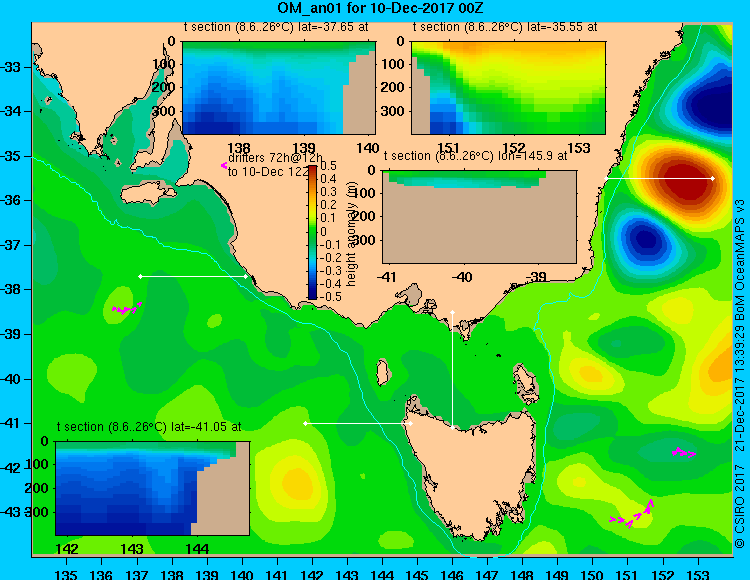Click the 't section (8.6..26°C) lat=-35.55 at' label
The height and width of the screenshot is (580, 750).
coord(505,27)
